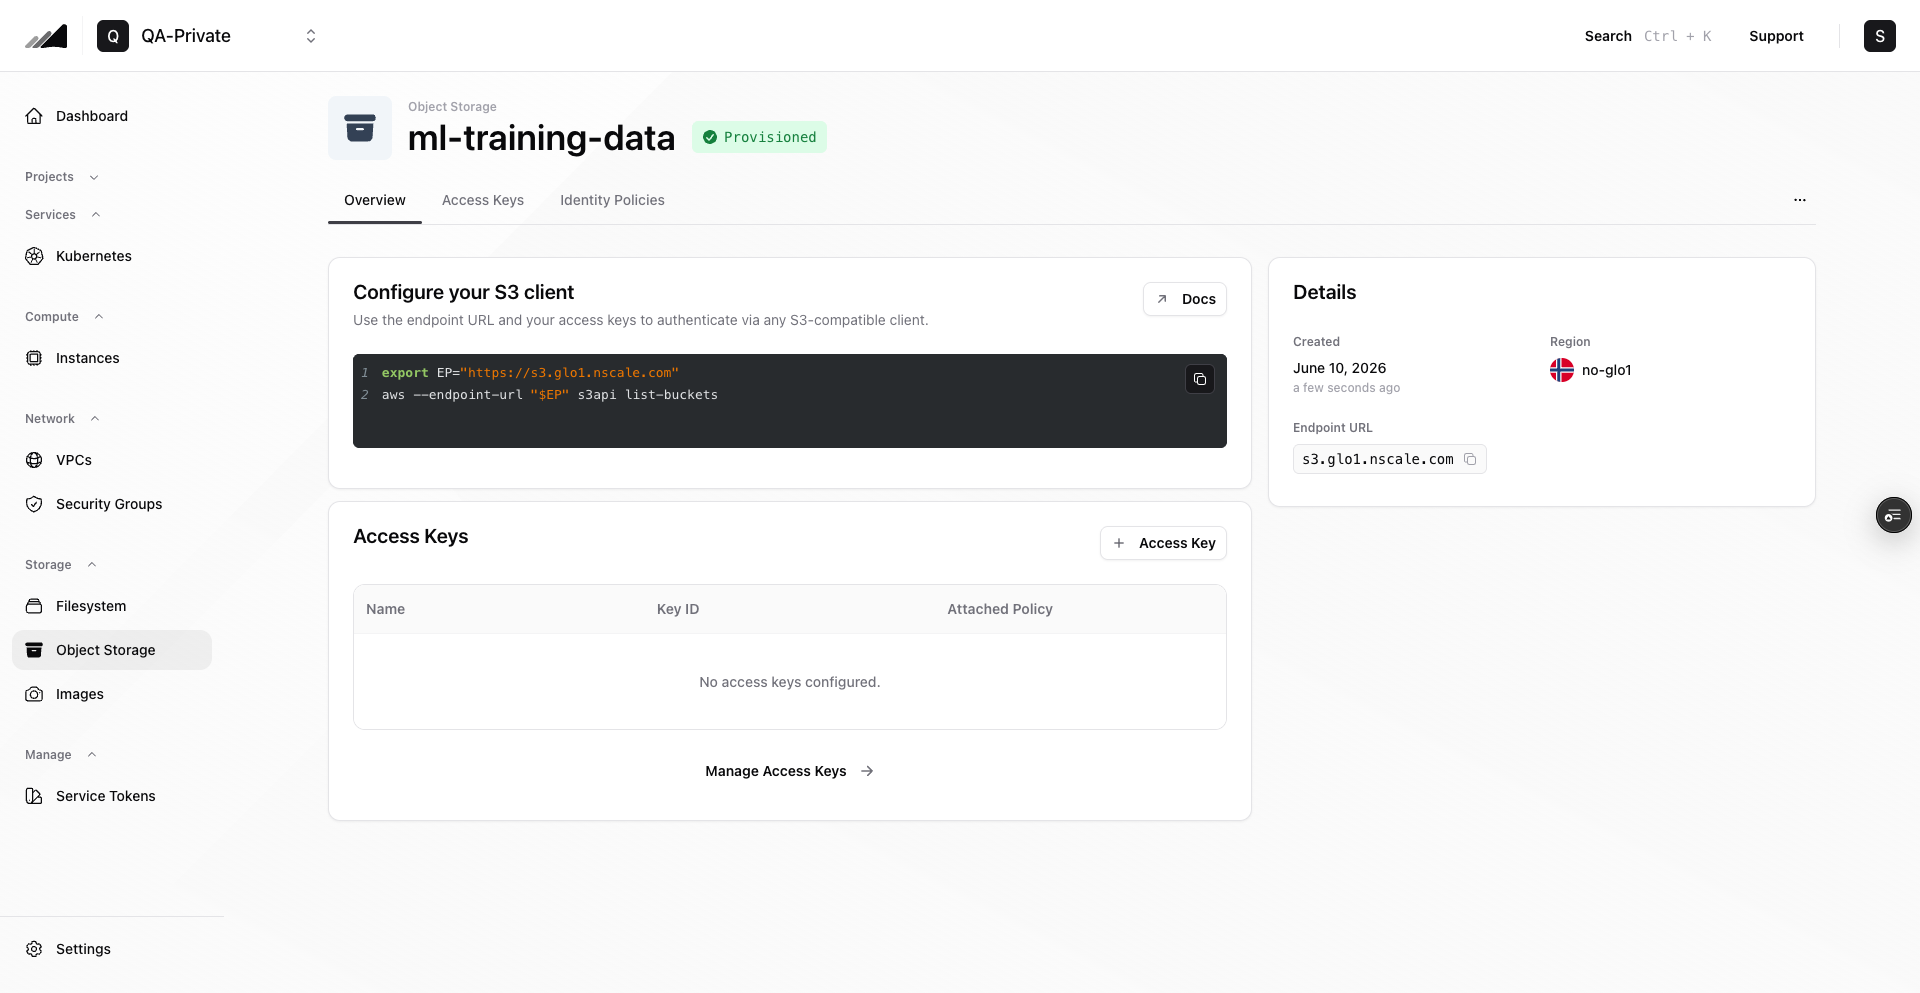1920x993 pixels.
Task: Click the VPCs globe icon
Action: (34, 460)
